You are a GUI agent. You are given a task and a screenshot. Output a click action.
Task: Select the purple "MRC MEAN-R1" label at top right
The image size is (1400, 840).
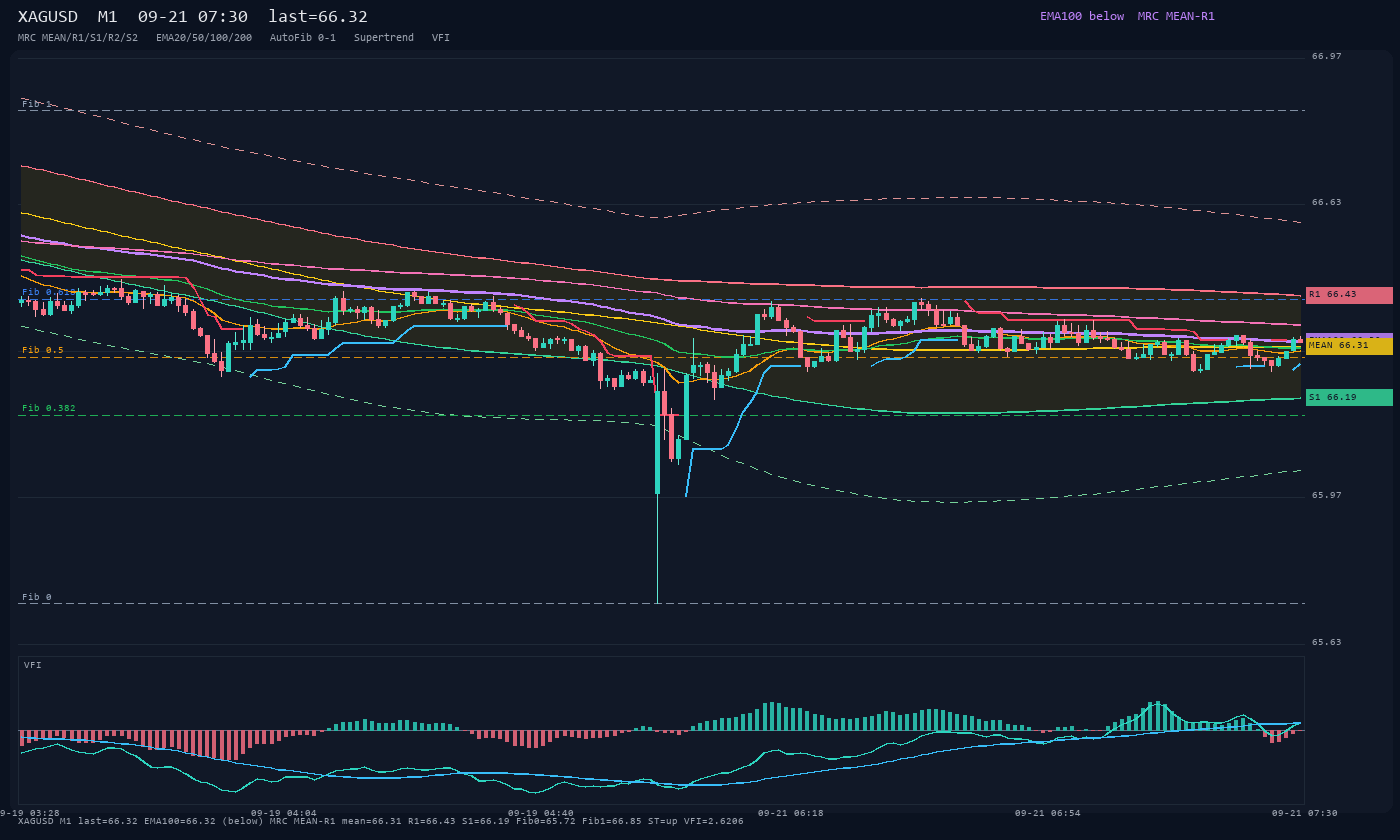tap(1176, 16)
